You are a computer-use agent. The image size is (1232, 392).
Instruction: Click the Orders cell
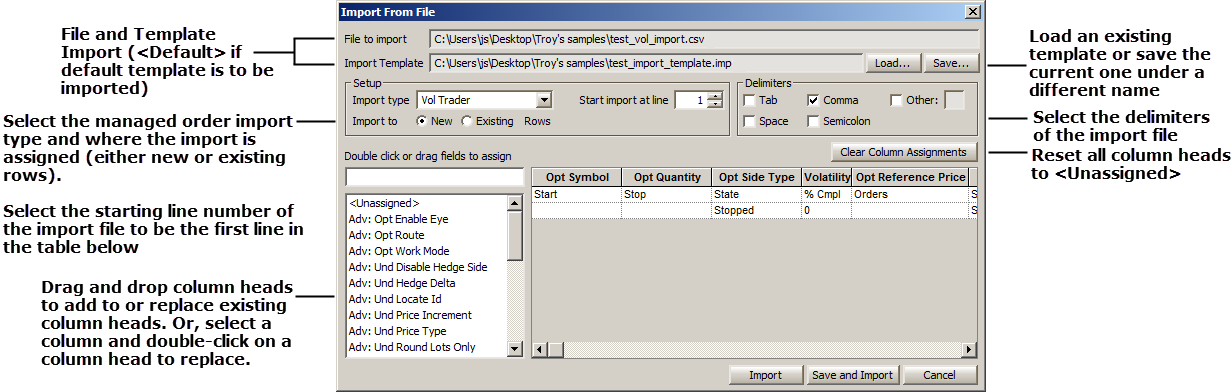pos(910,194)
